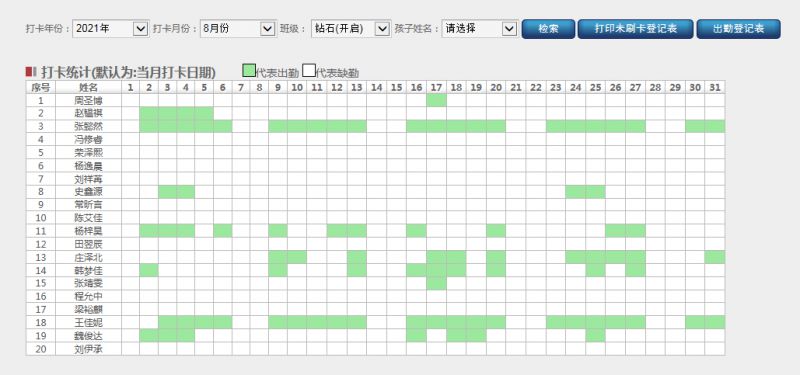Select the name 庄泽北 in row 13

pos(88,257)
